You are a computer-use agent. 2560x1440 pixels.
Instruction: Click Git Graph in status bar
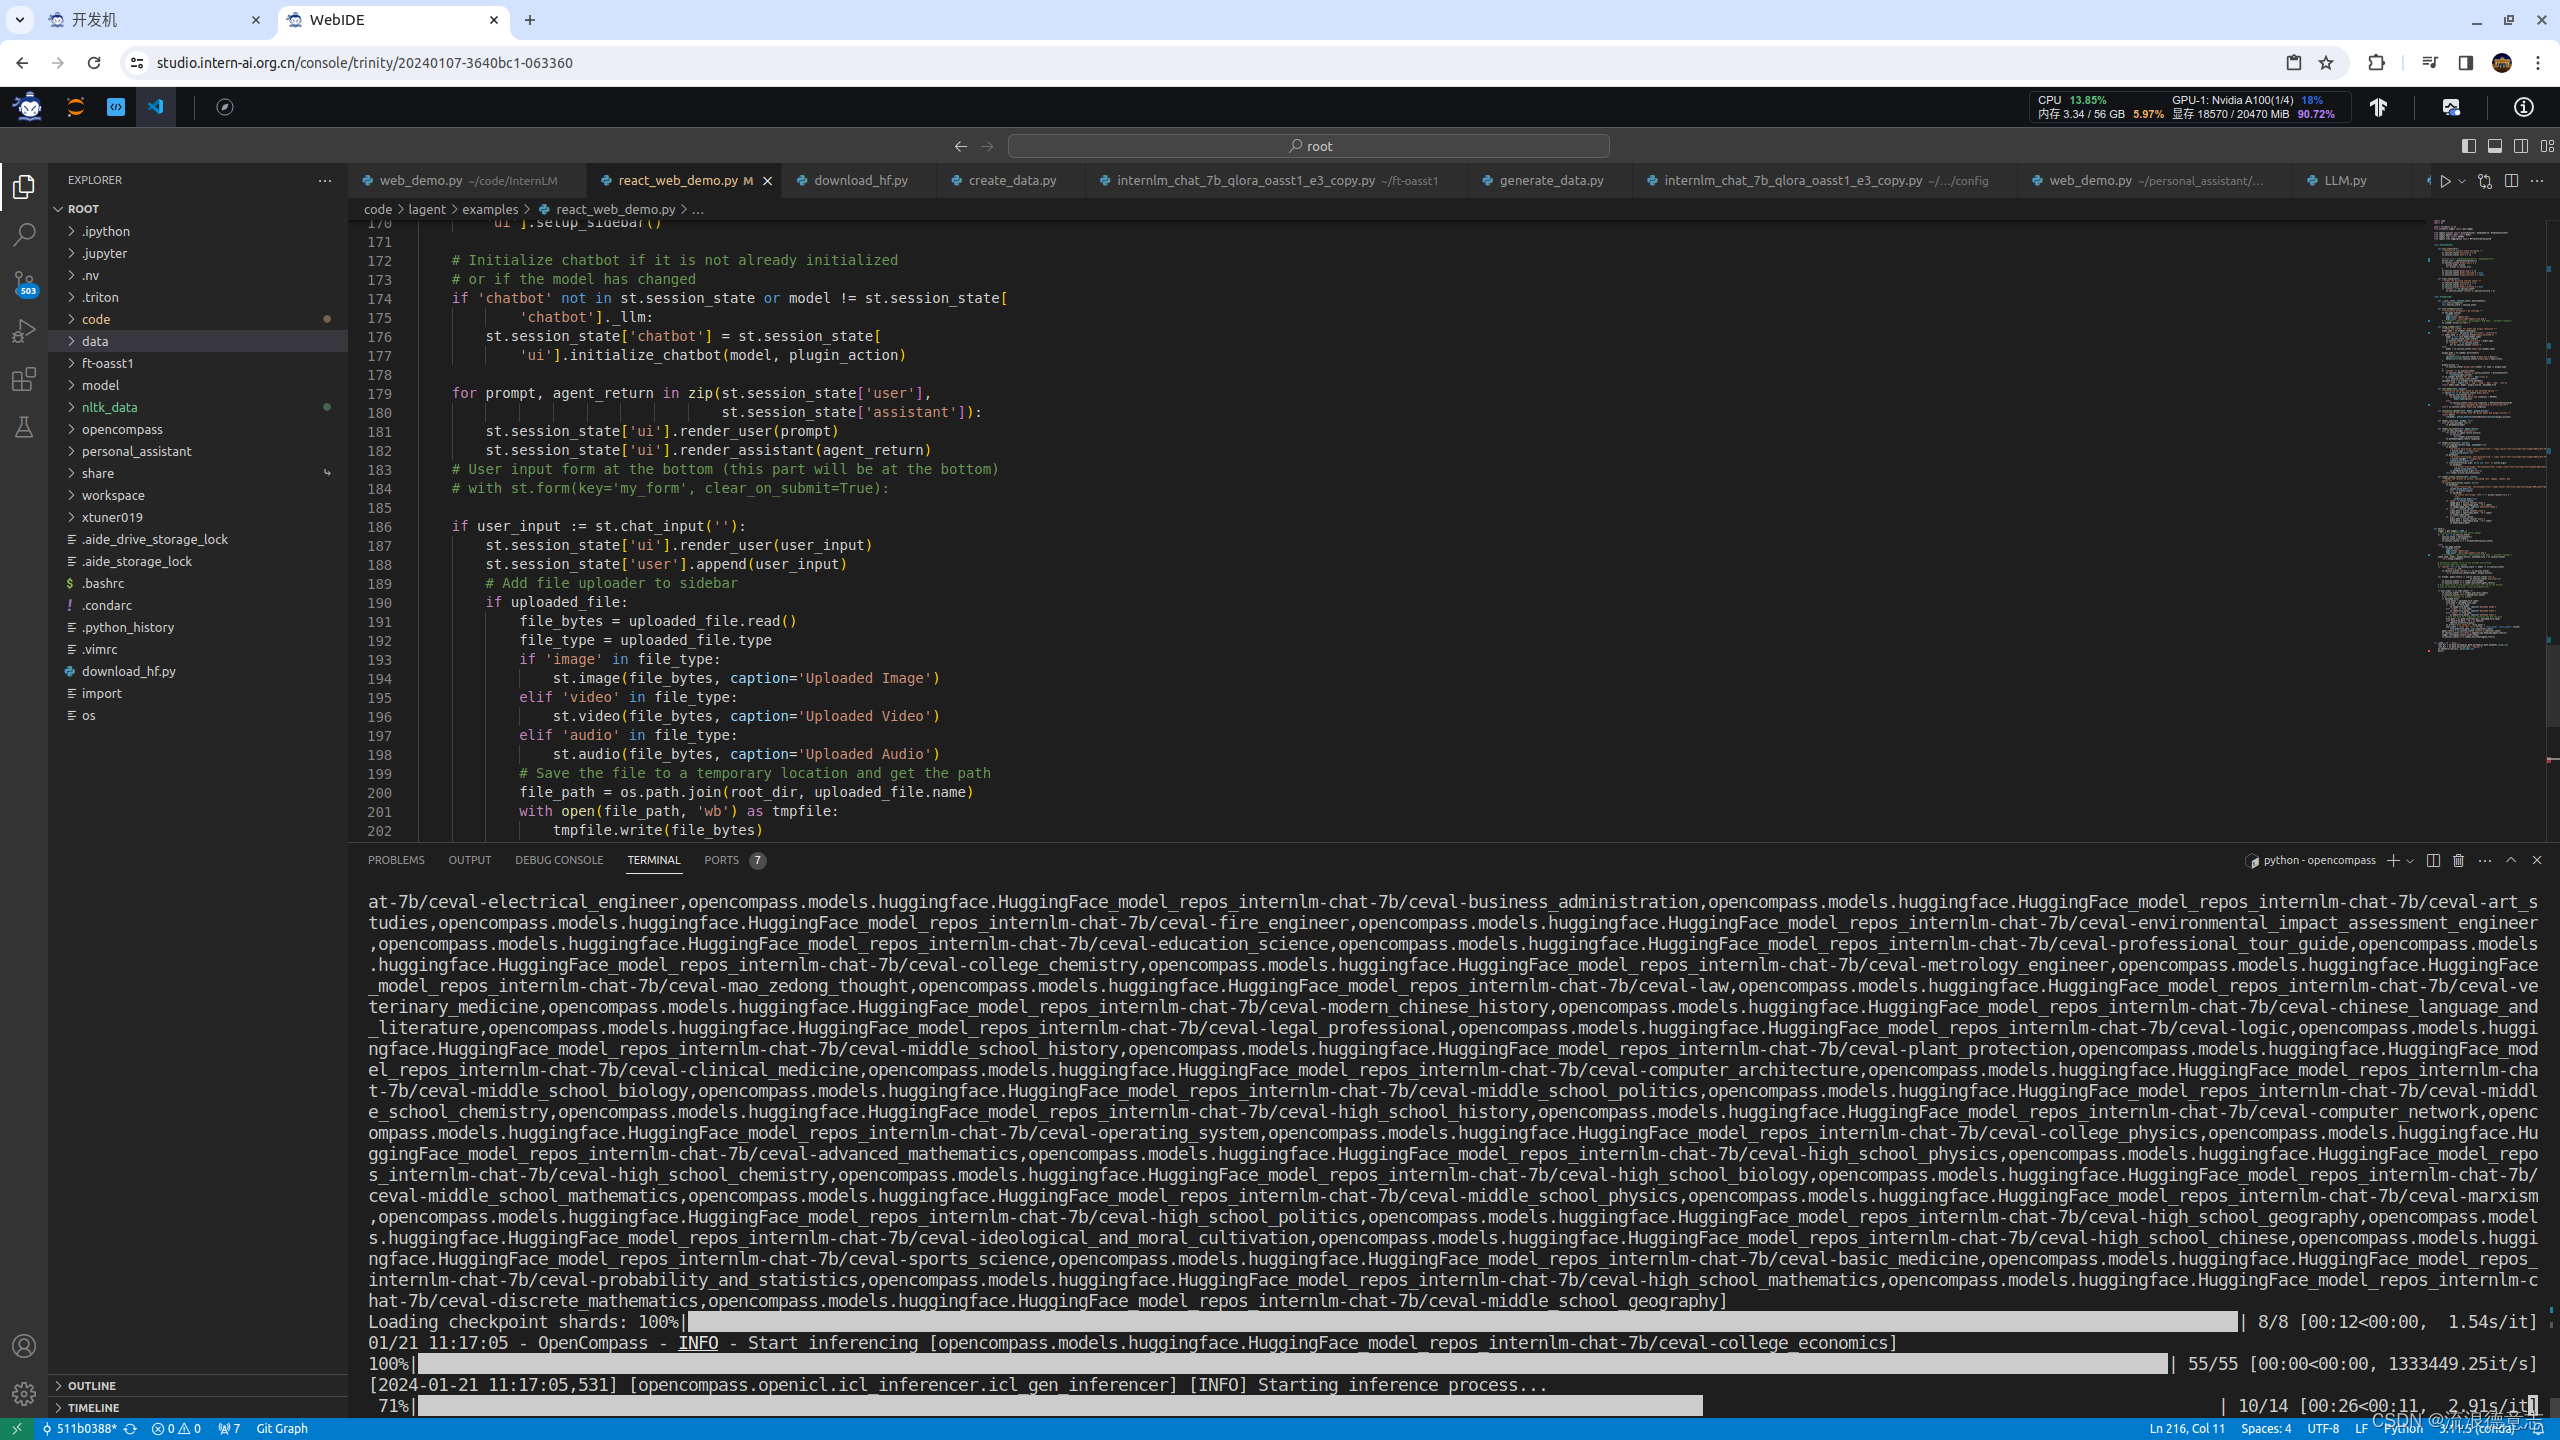[282, 1428]
